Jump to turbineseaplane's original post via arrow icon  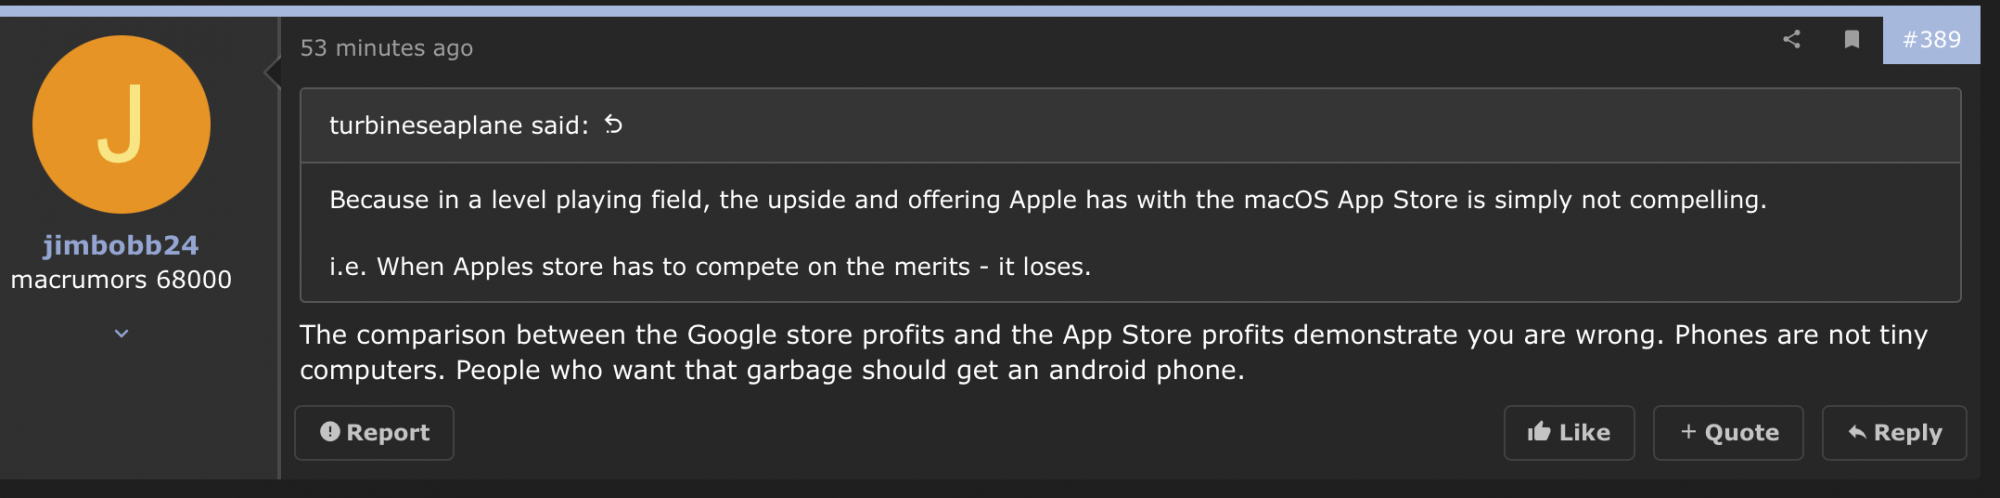613,125
